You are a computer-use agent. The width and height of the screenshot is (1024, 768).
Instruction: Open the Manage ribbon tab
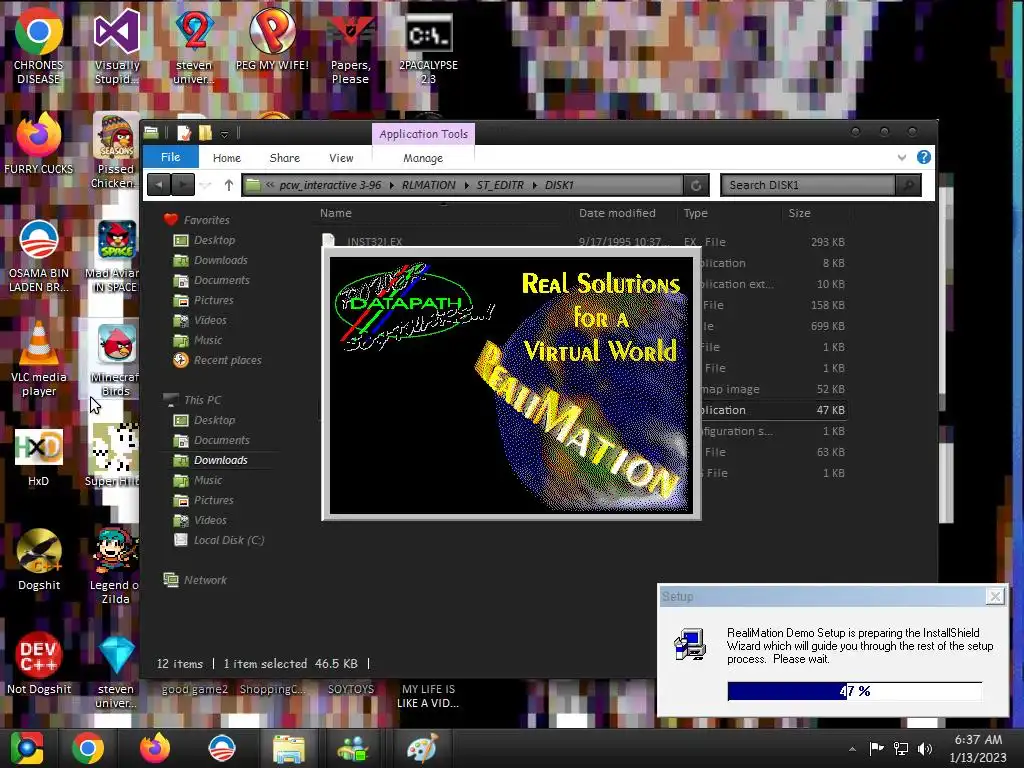[x=423, y=158]
